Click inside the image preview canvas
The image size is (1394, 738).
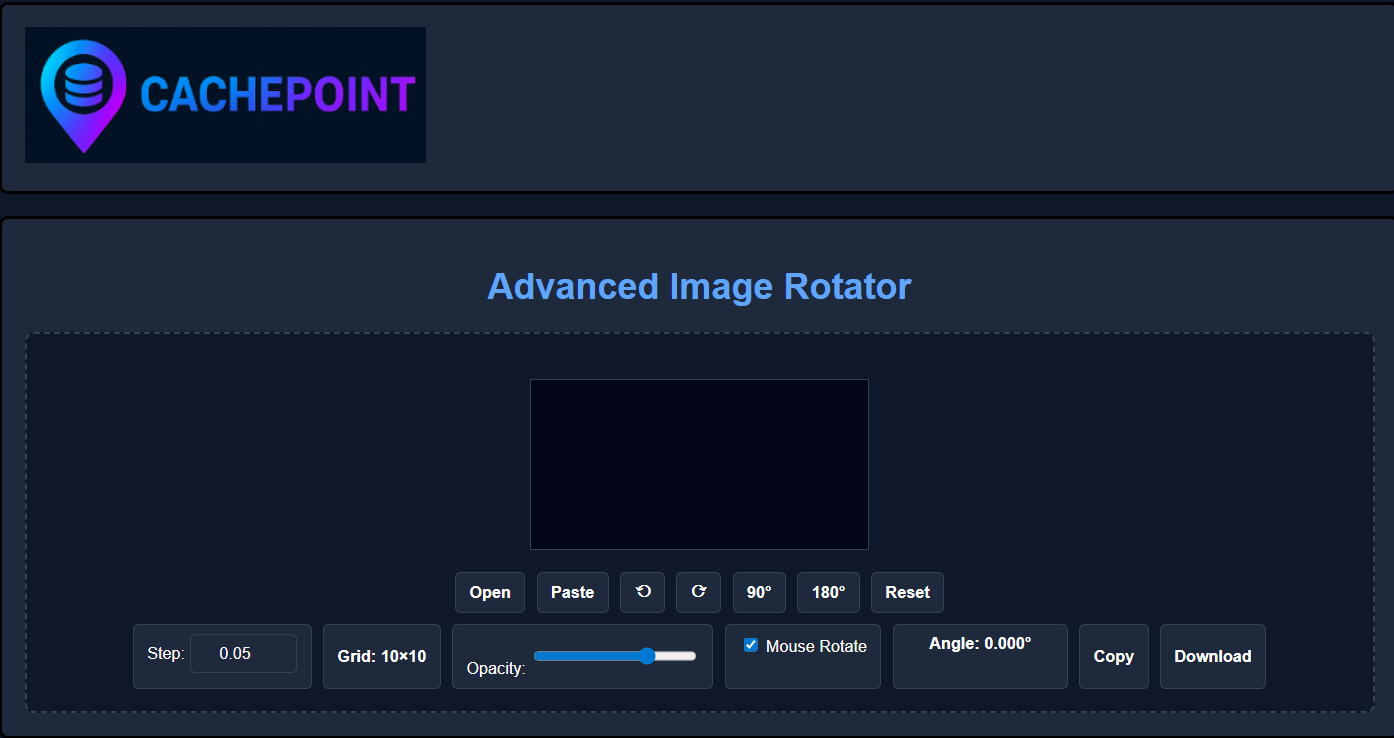(699, 464)
